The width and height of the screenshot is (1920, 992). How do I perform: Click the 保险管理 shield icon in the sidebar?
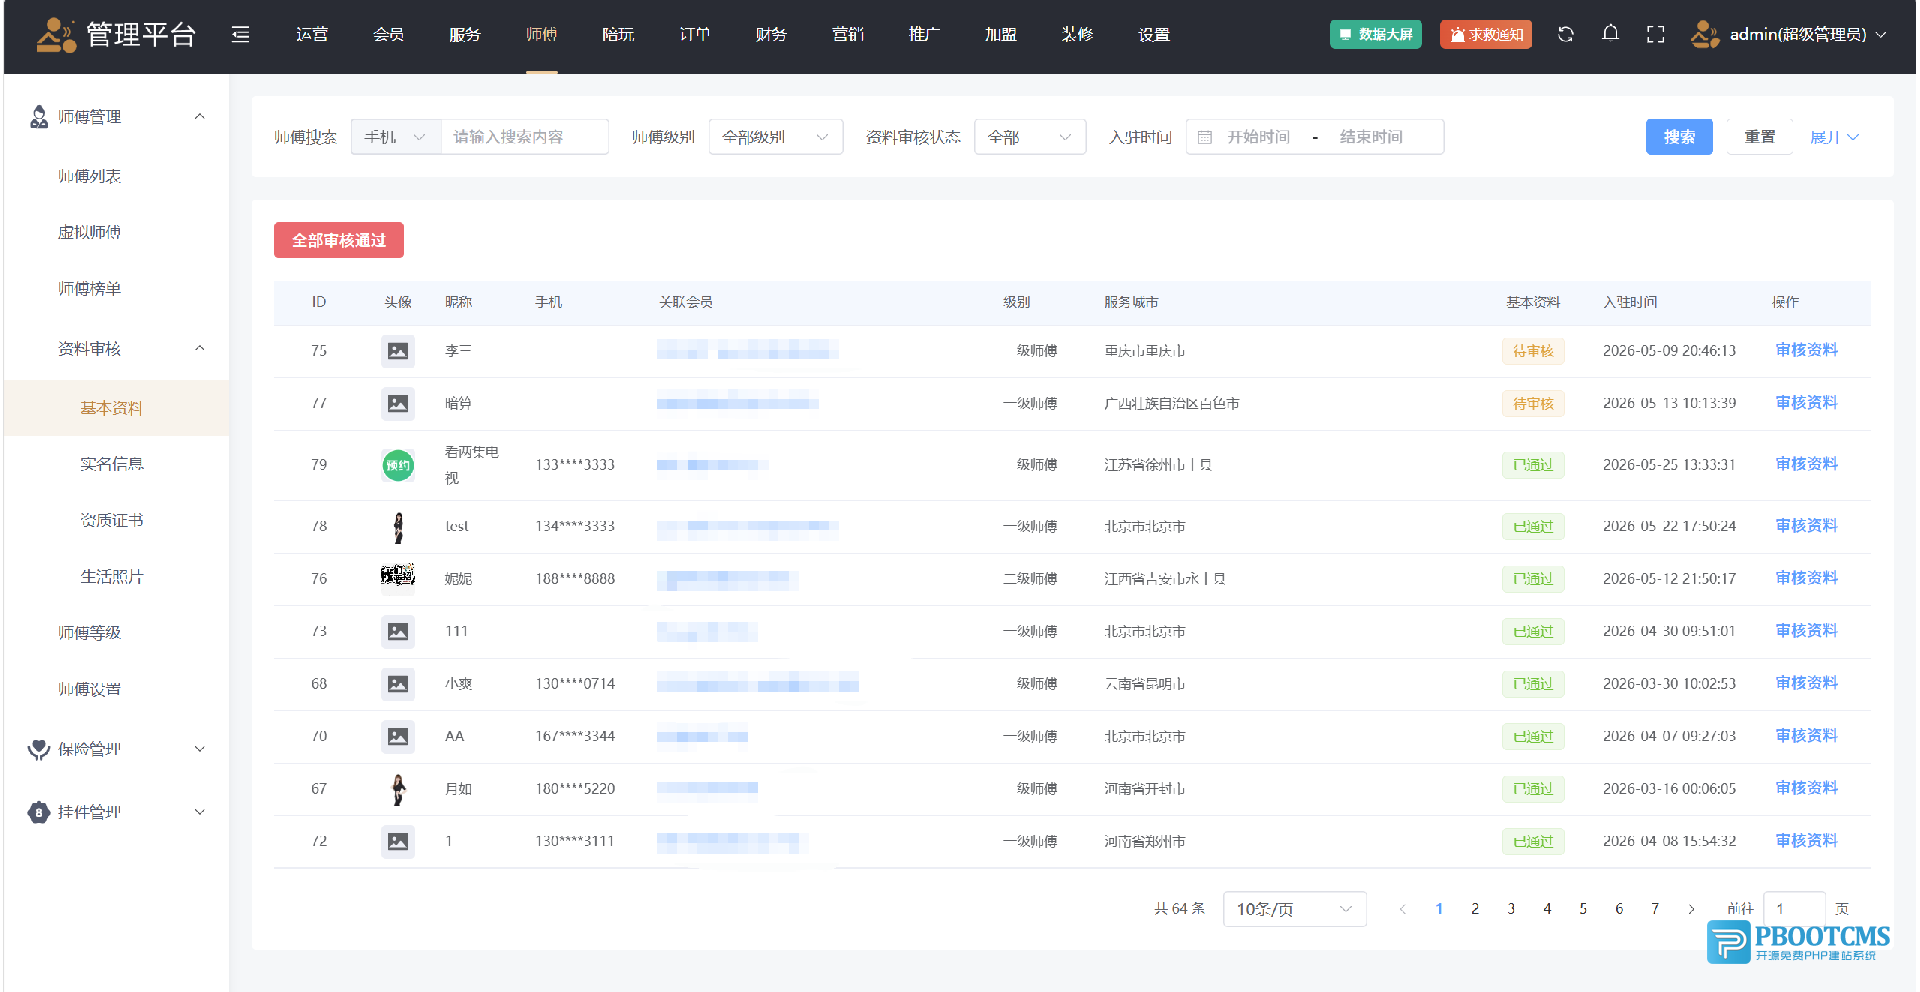pyautogui.click(x=39, y=749)
